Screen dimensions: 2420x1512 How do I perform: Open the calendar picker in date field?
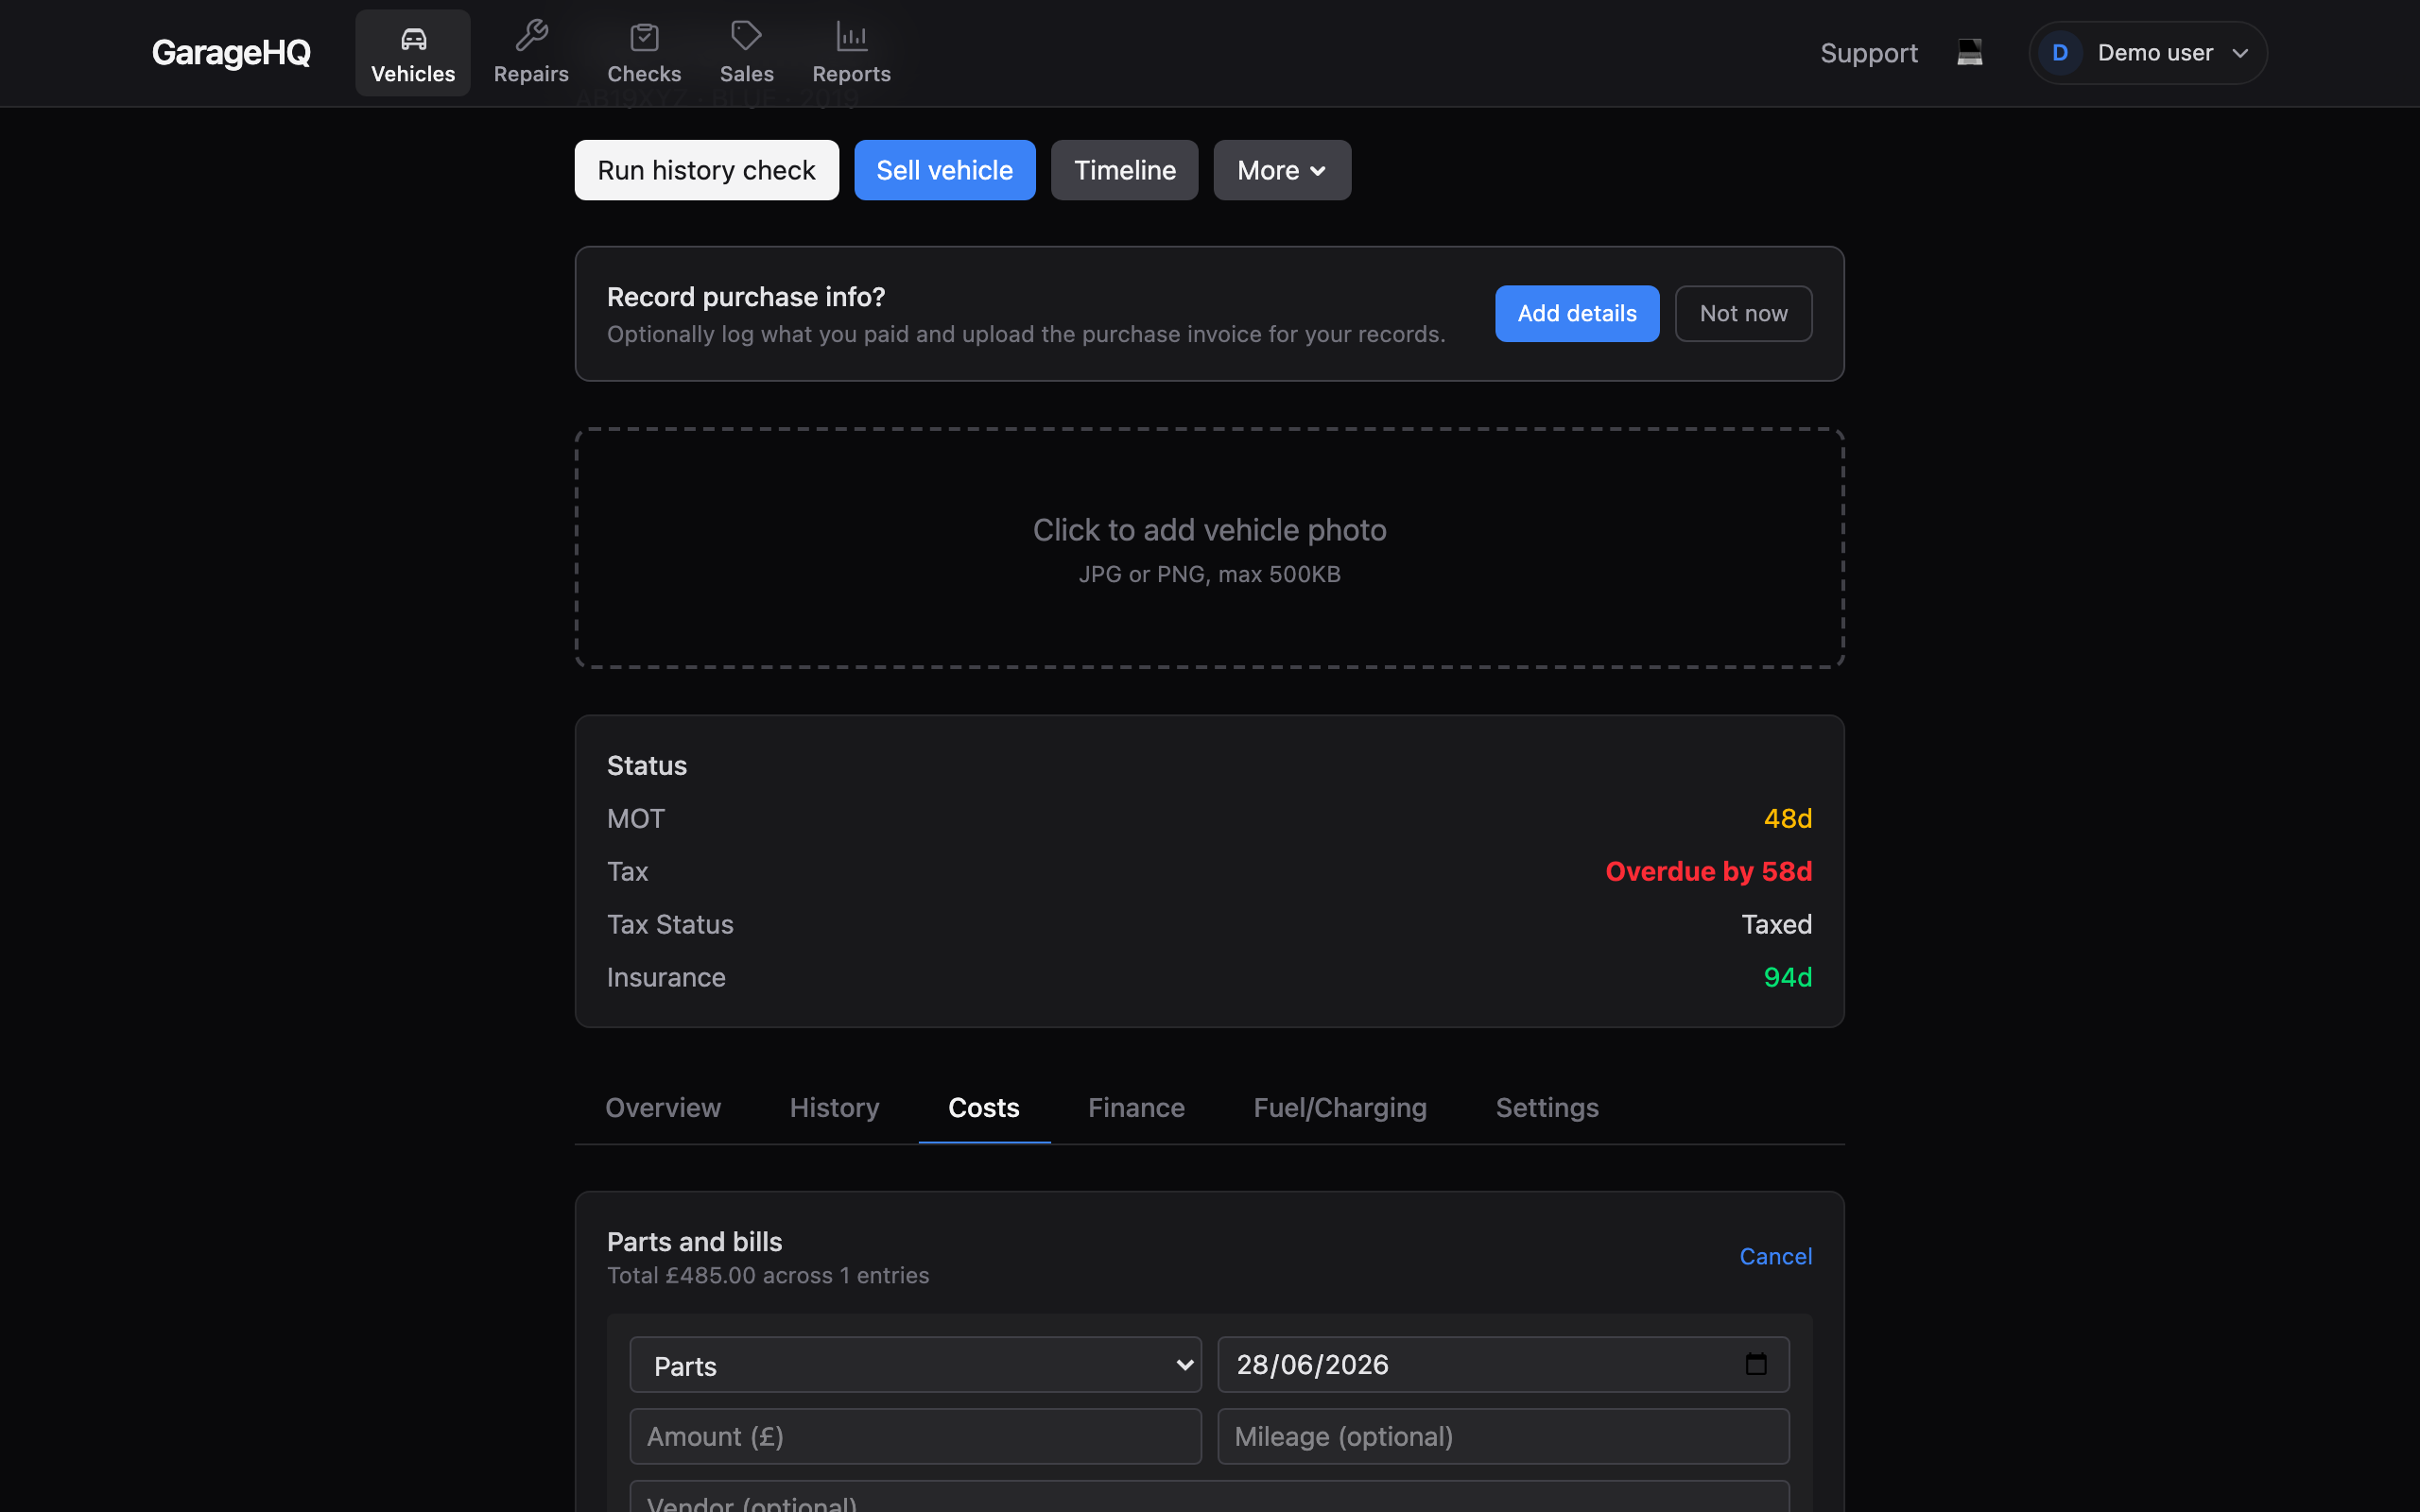pyautogui.click(x=1756, y=1364)
